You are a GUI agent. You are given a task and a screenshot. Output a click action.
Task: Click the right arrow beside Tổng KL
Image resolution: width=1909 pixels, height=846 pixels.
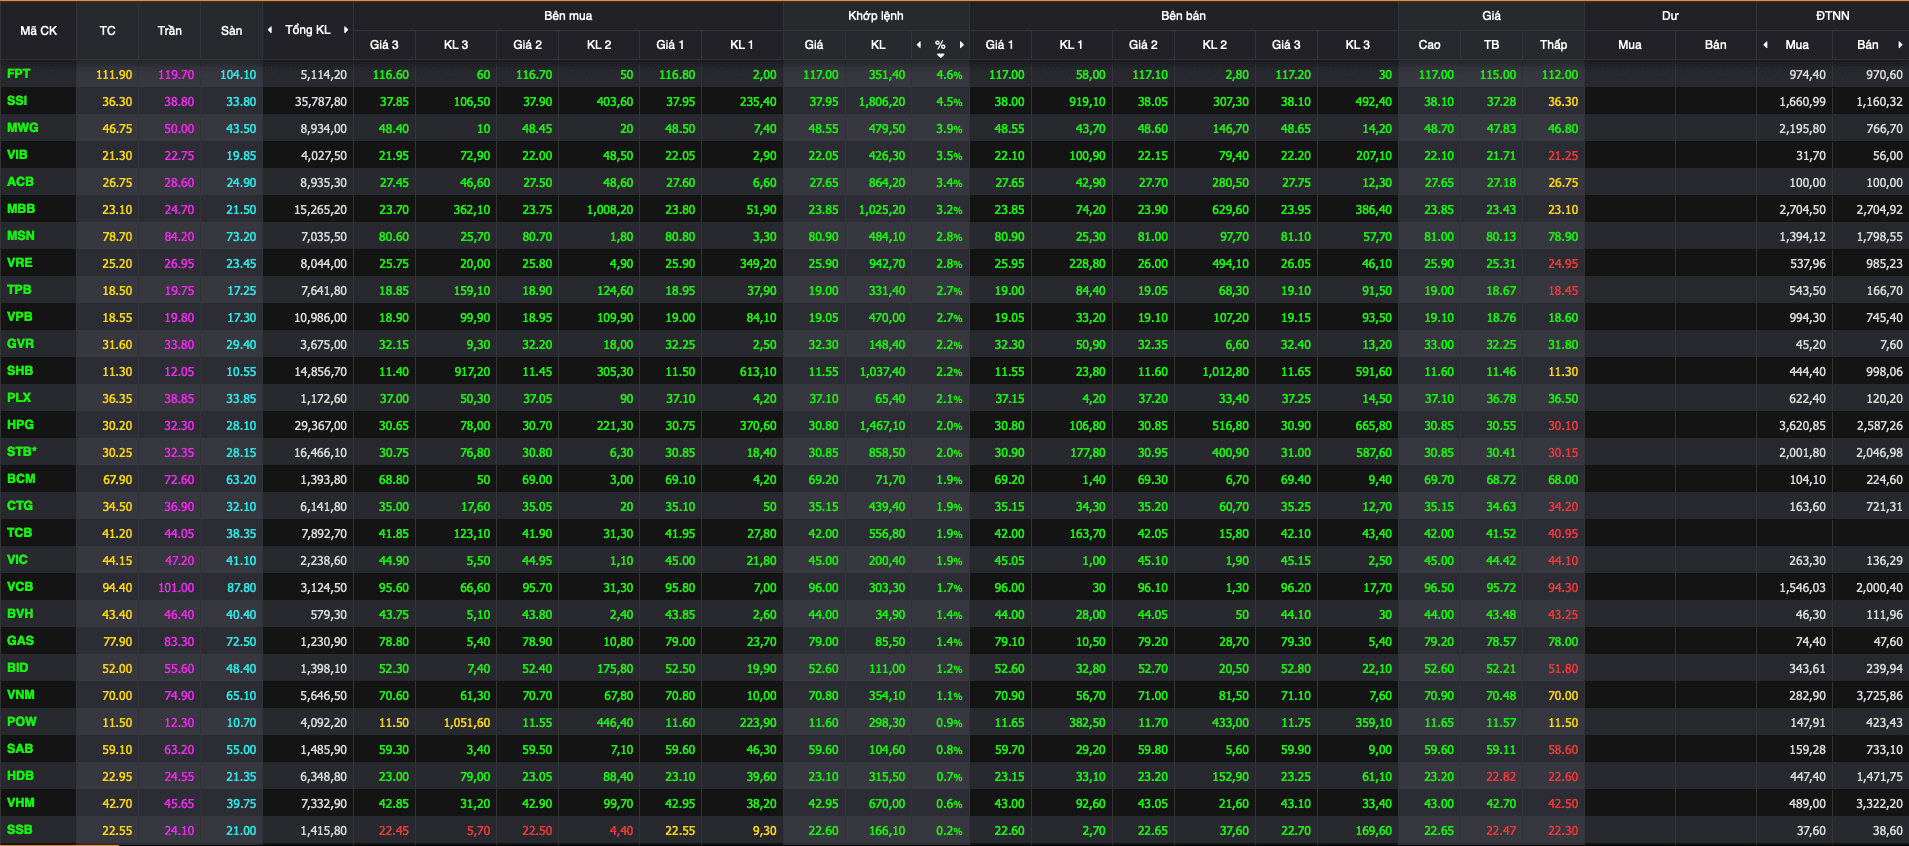tap(346, 30)
